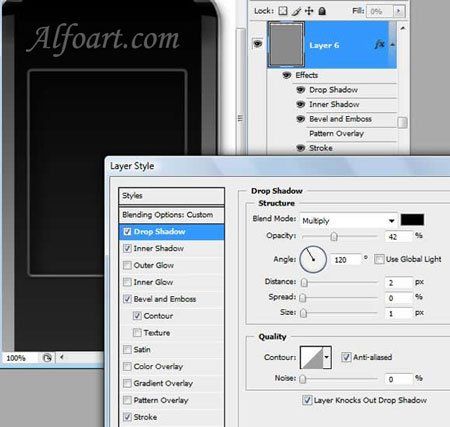Viewport: 450px width, 427px height.
Task: Click the Size value field
Action: [399, 314]
